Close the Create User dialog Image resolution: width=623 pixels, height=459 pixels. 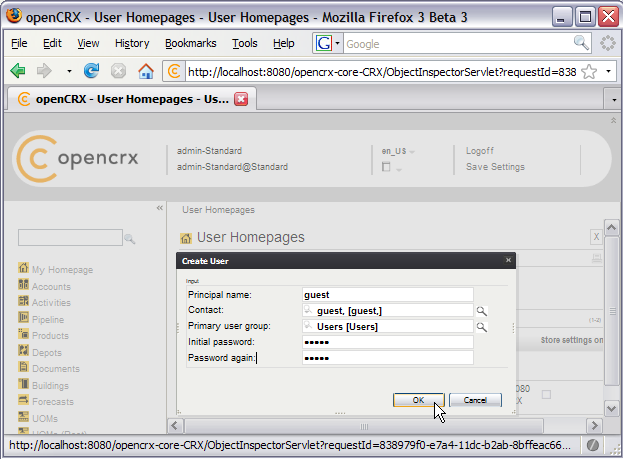coord(508,260)
